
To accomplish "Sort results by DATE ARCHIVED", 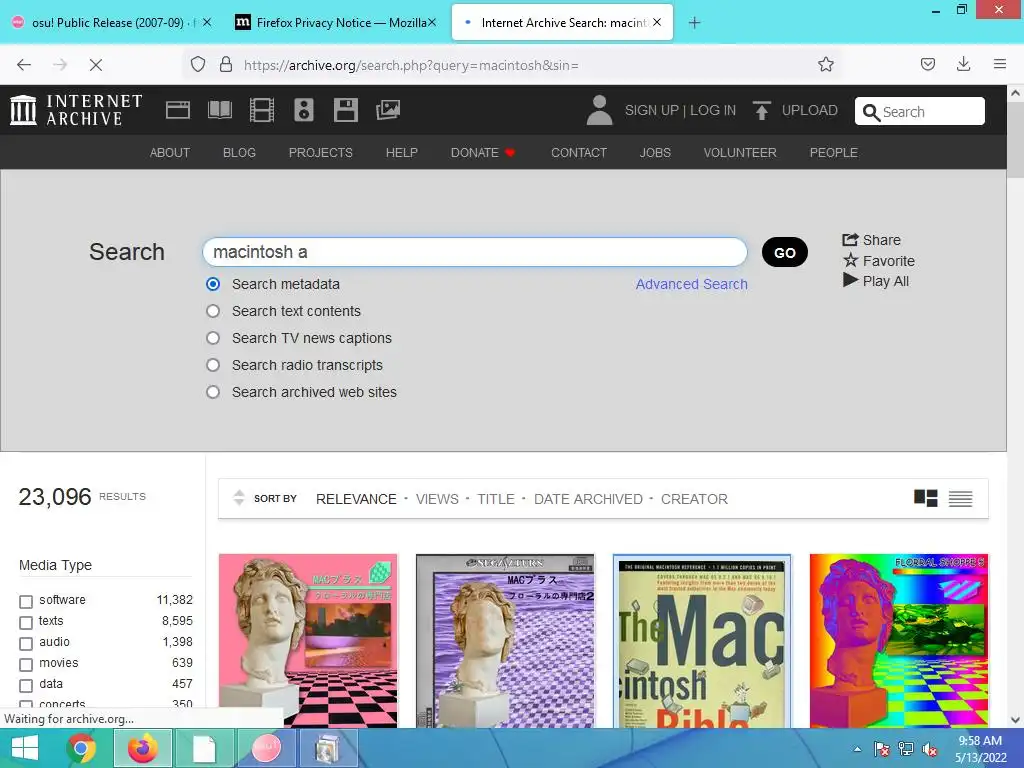I will [588, 499].
